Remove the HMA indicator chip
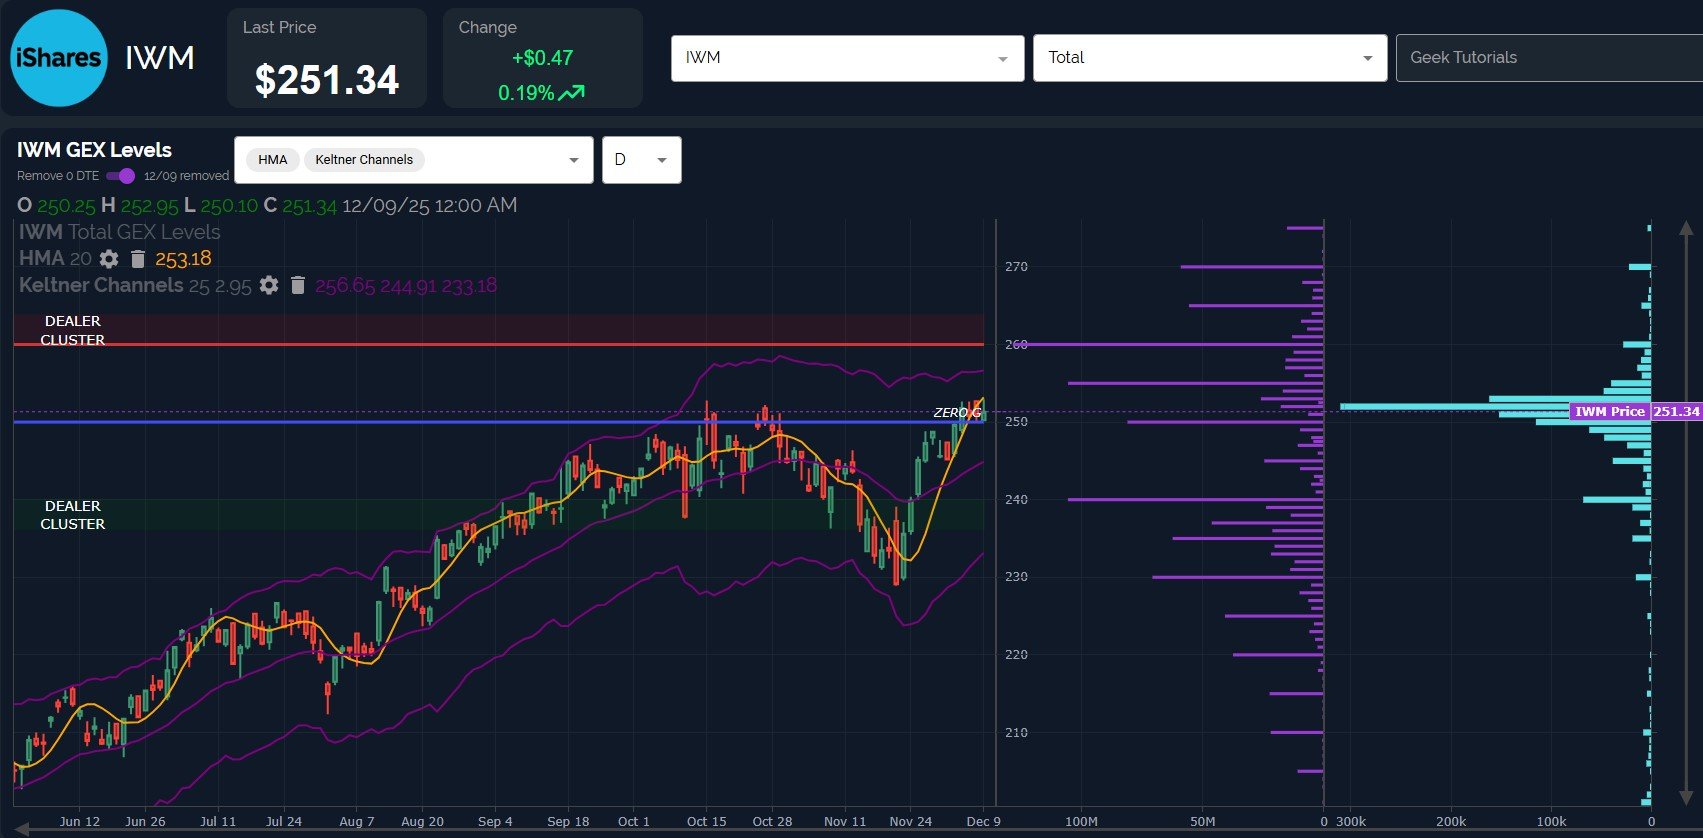The image size is (1703, 838). pos(272,160)
